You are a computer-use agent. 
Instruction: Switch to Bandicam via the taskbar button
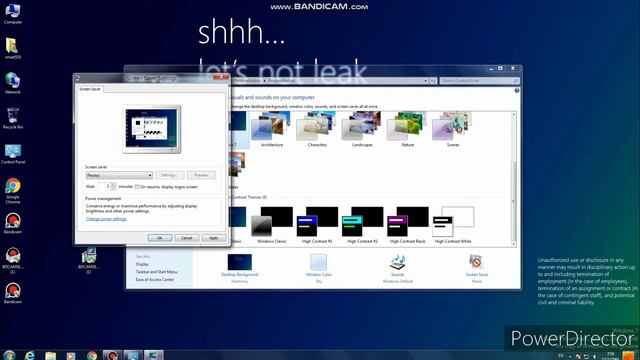click(x=112, y=355)
